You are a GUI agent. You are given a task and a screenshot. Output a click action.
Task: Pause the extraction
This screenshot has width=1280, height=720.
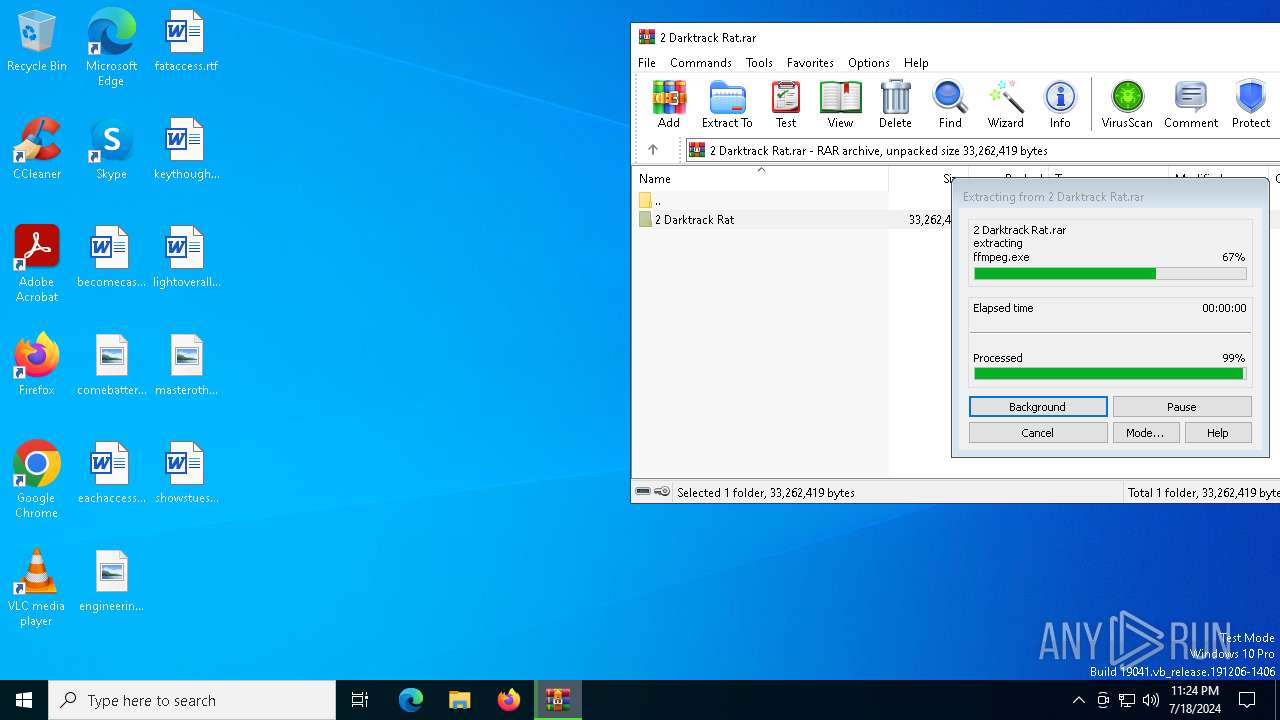click(x=1182, y=407)
